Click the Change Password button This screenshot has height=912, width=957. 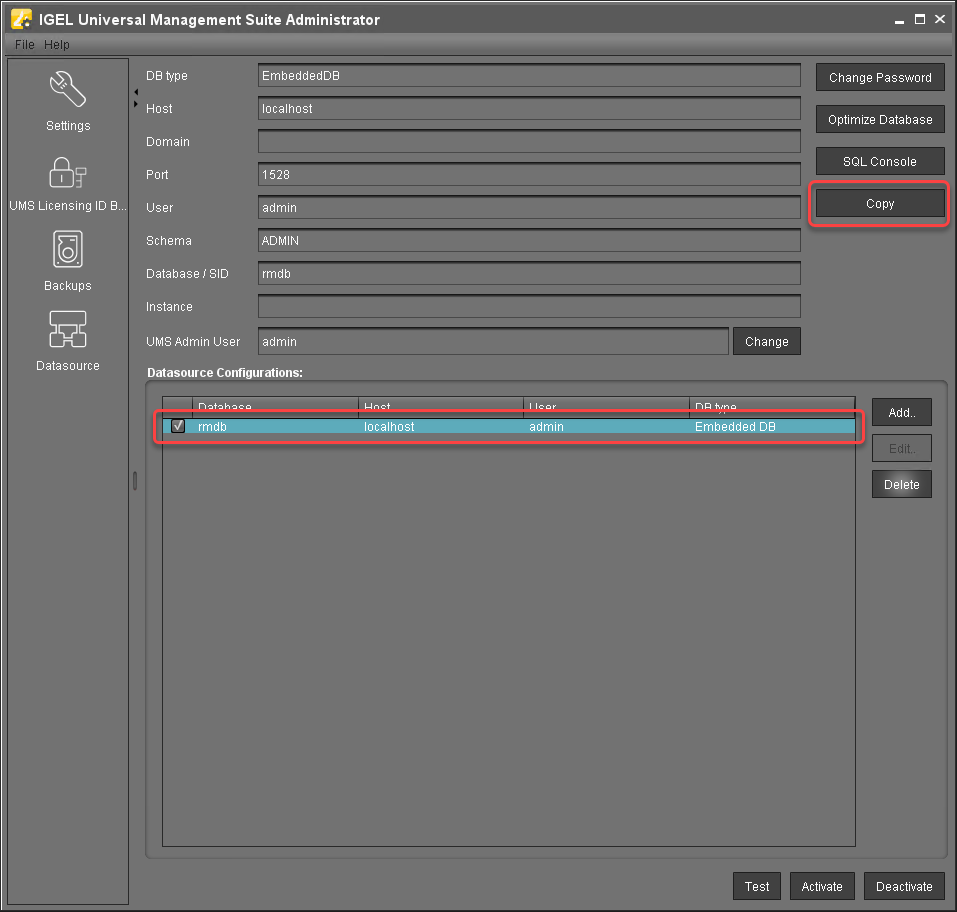(880, 78)
